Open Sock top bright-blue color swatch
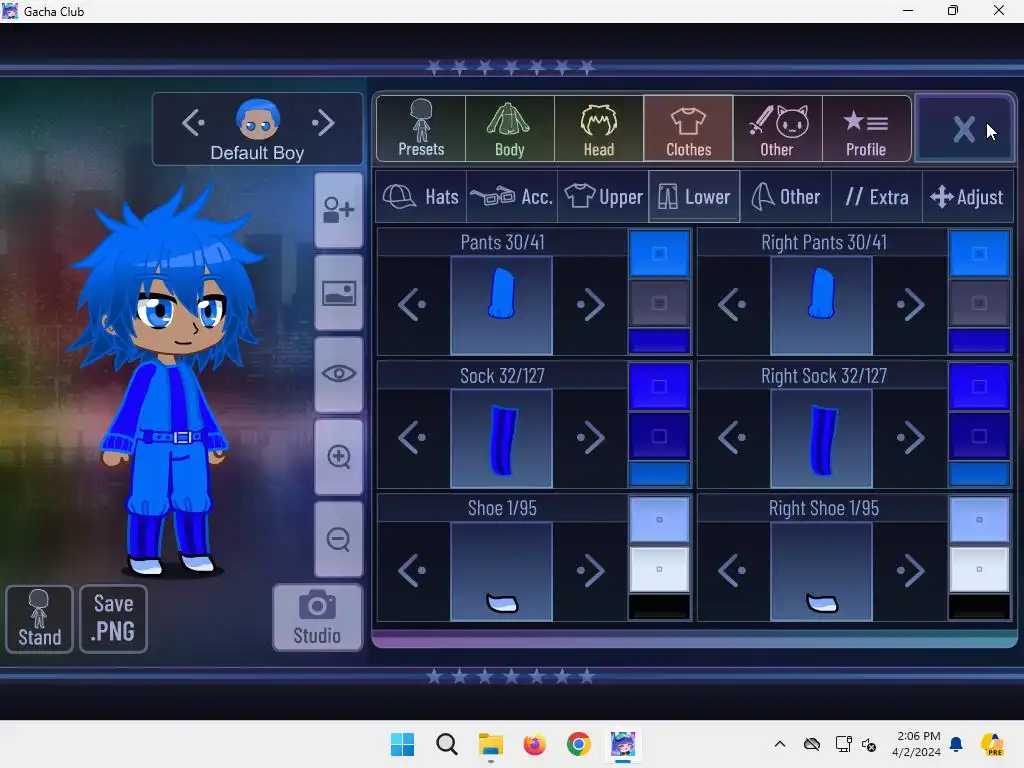The width and height of the screenshot is (1024, 768). coord(659,387)
